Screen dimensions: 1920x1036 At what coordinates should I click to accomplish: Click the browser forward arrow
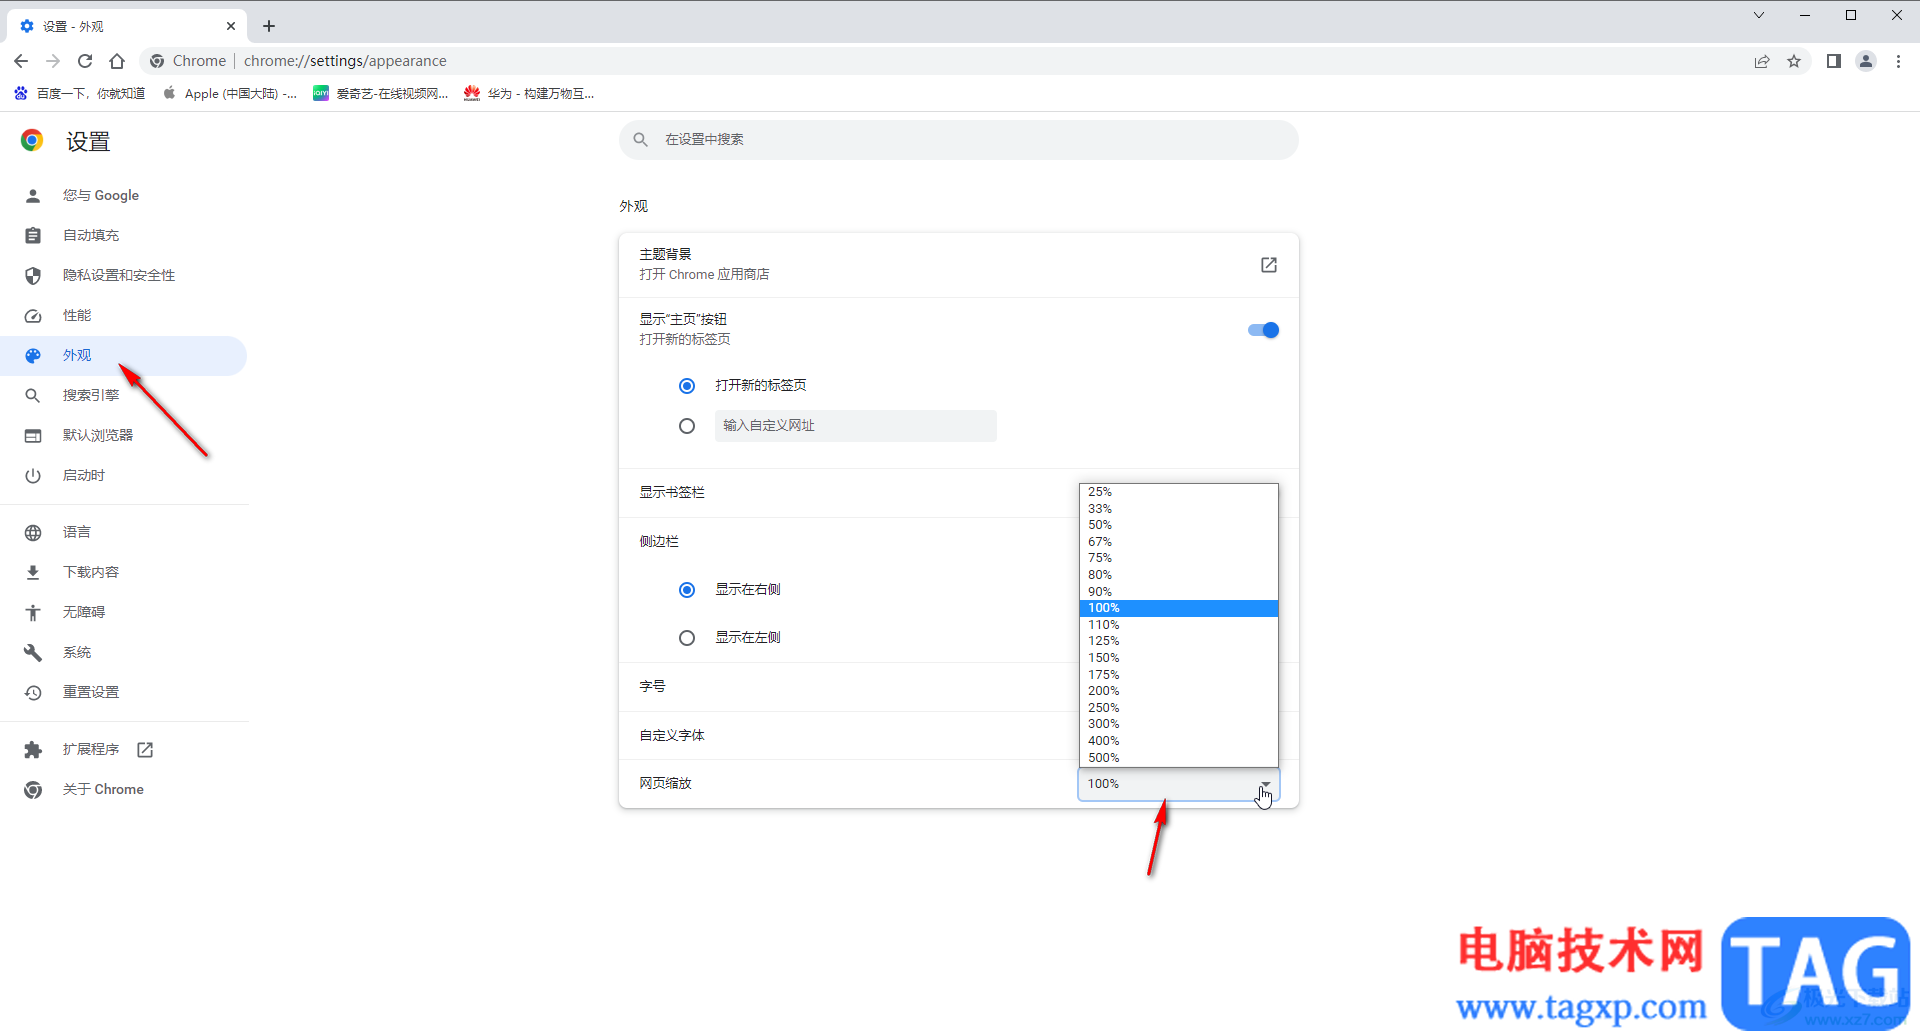(x=53, y=61)
